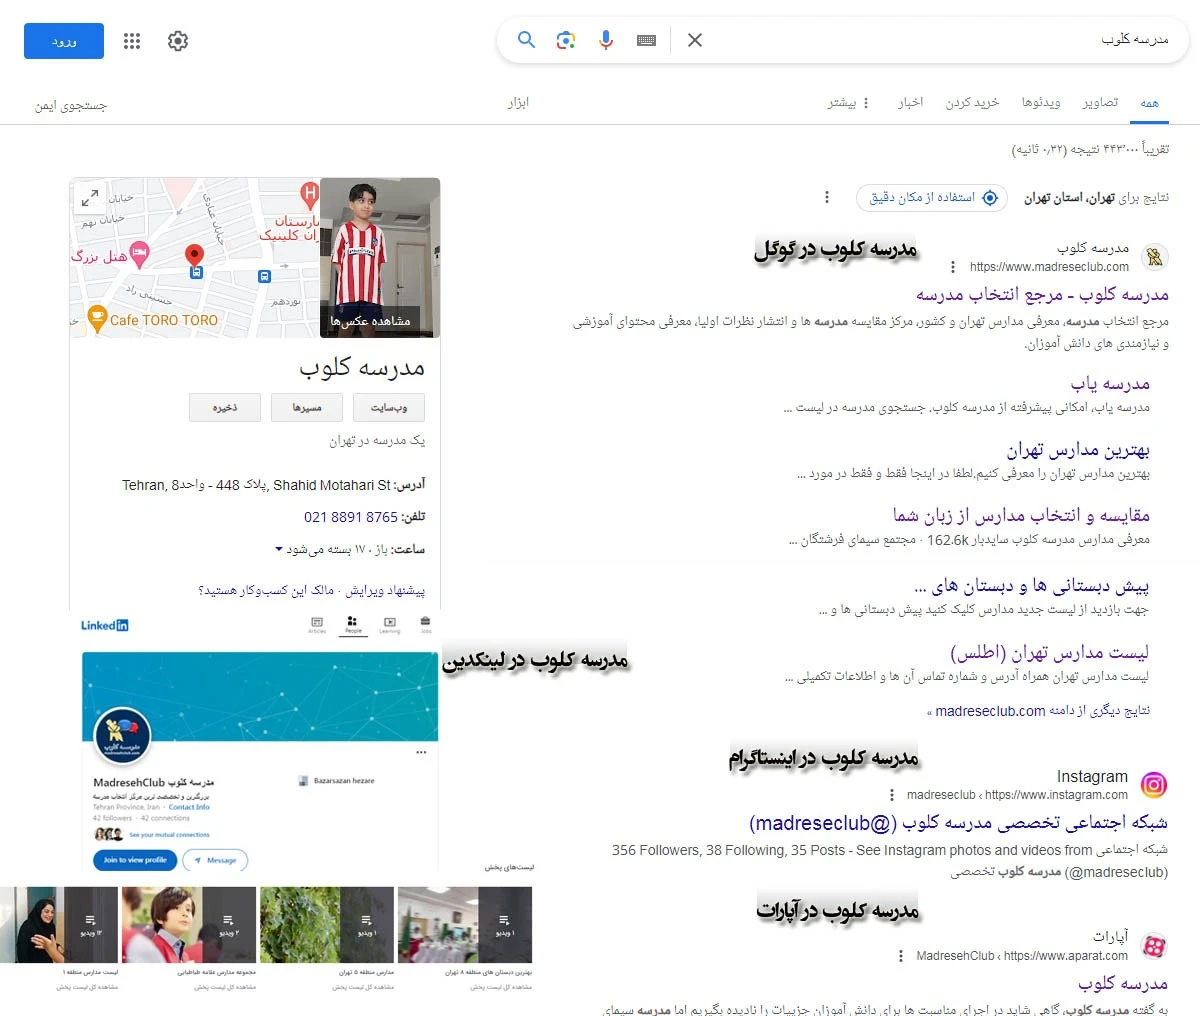Switch to the ویدئوها tab
Viewport: 1200px width, 1016px height.
coord(1040,103)
